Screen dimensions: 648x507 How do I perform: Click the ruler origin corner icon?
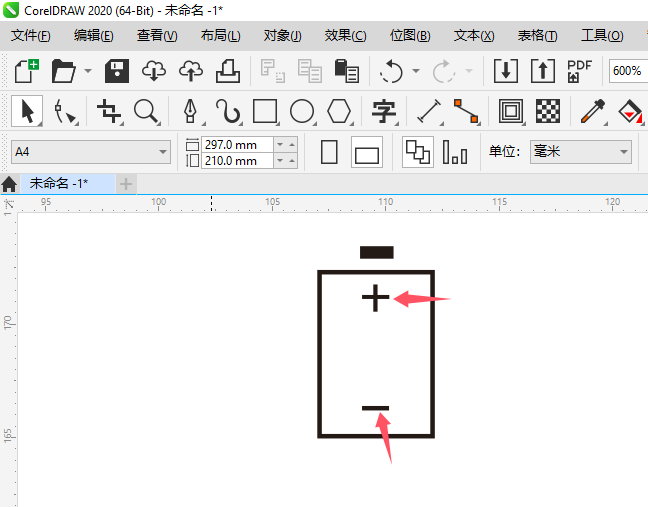tap(9, 205)
